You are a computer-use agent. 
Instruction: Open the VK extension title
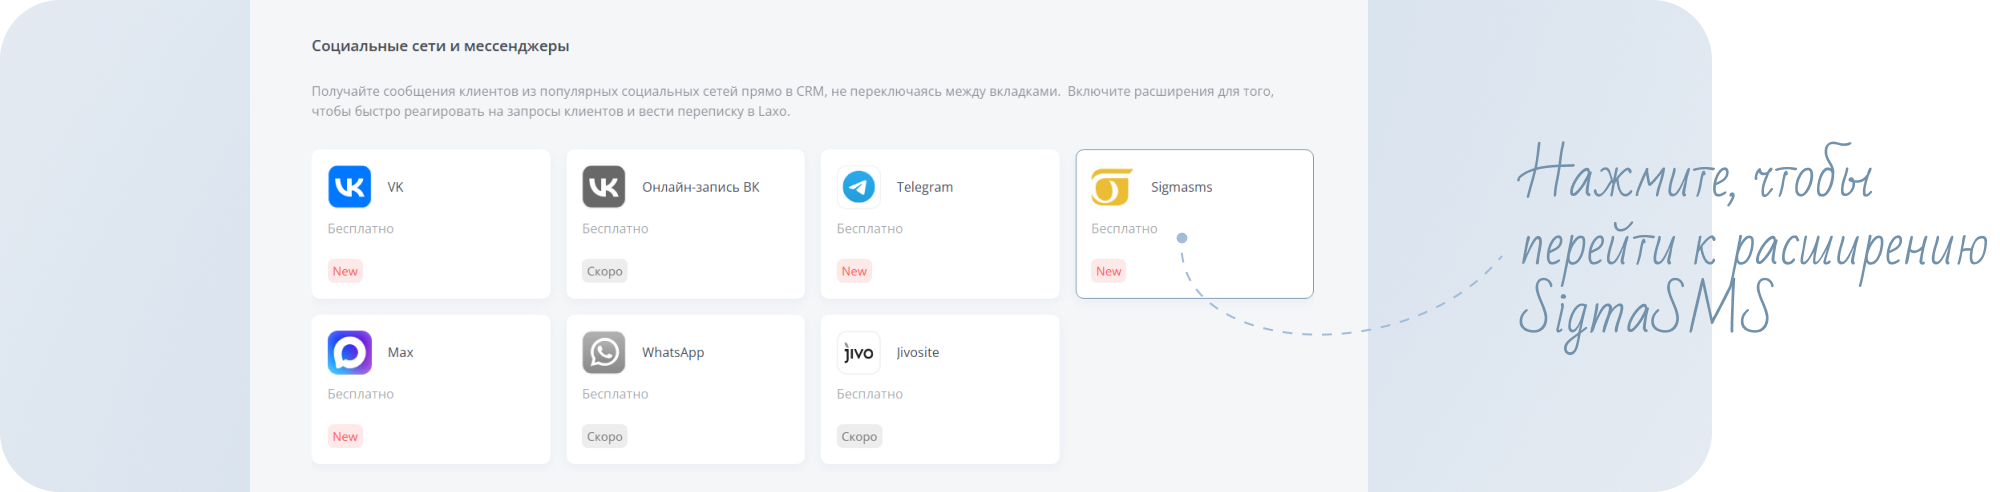(395, 187)
